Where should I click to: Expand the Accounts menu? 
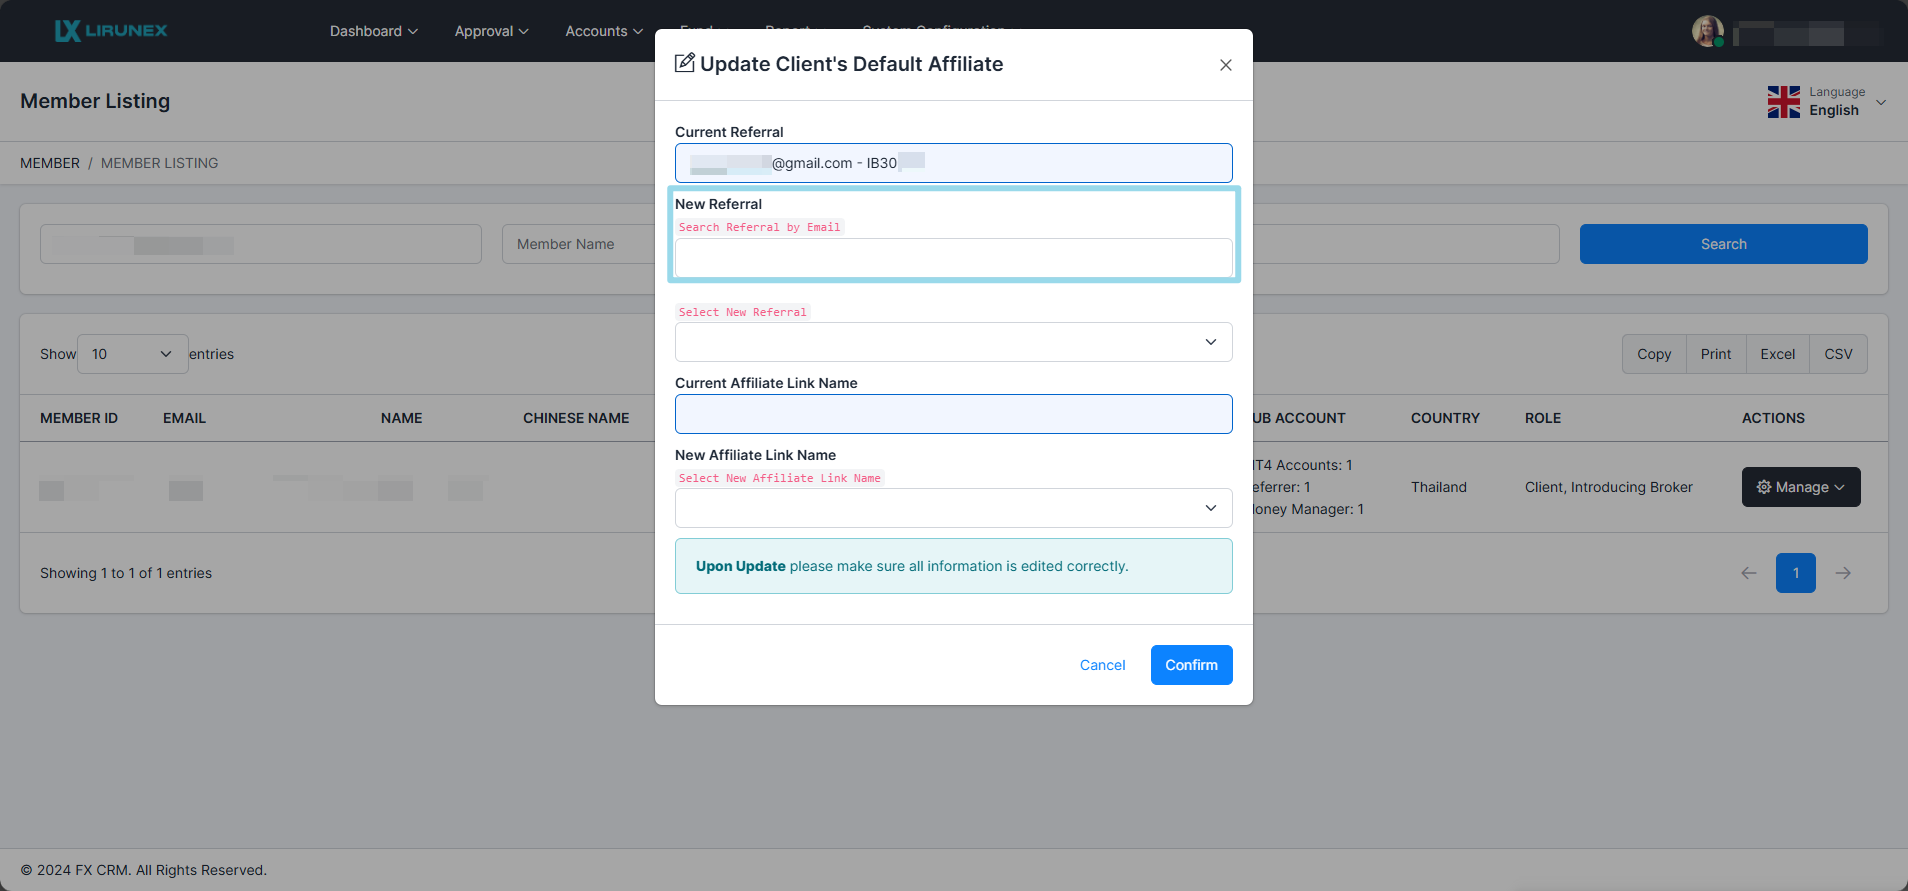point(603,31)
